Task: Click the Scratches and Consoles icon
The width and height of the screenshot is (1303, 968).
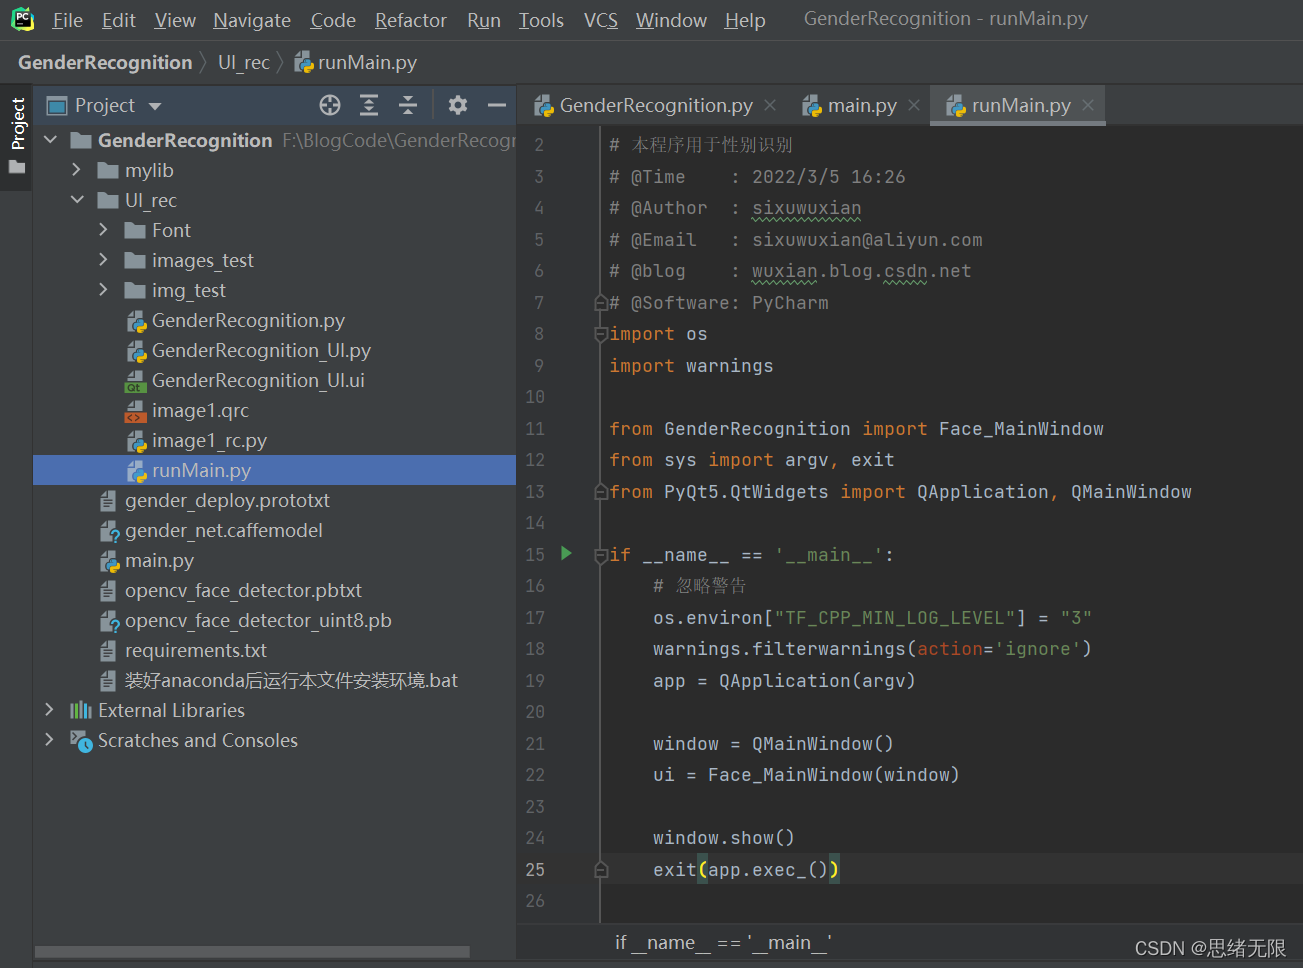Action: point(81,741)
